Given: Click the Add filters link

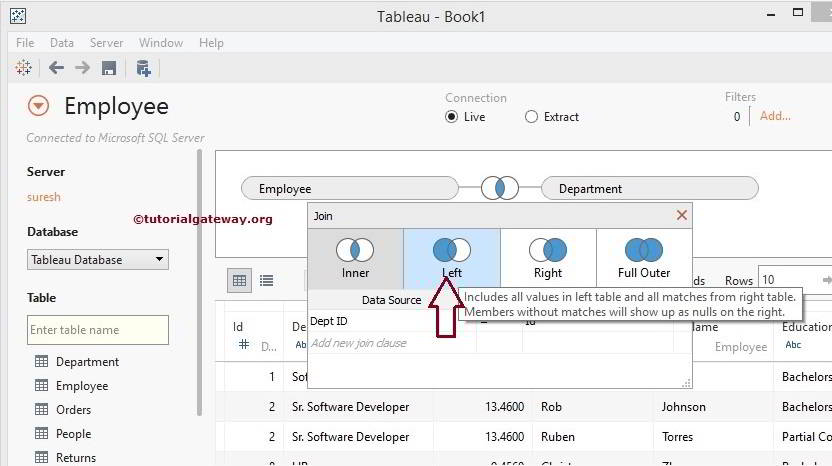Looking at the screenshot, I should click(775, 116).
